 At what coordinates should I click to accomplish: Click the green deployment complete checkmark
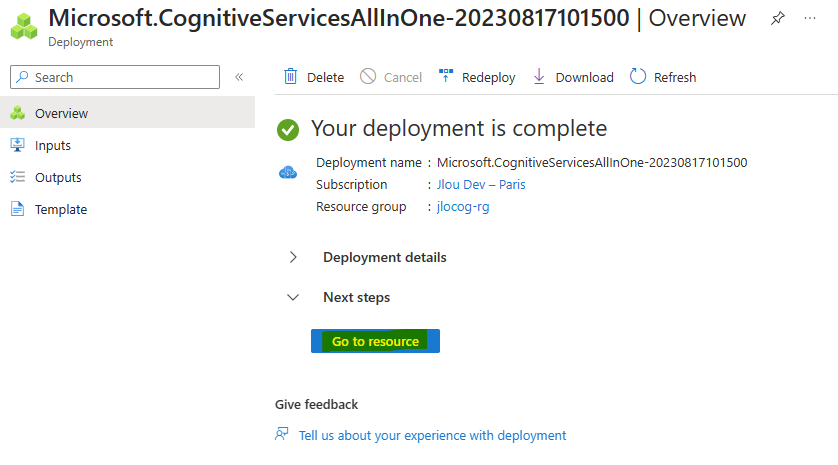click(x=288, y=129)
